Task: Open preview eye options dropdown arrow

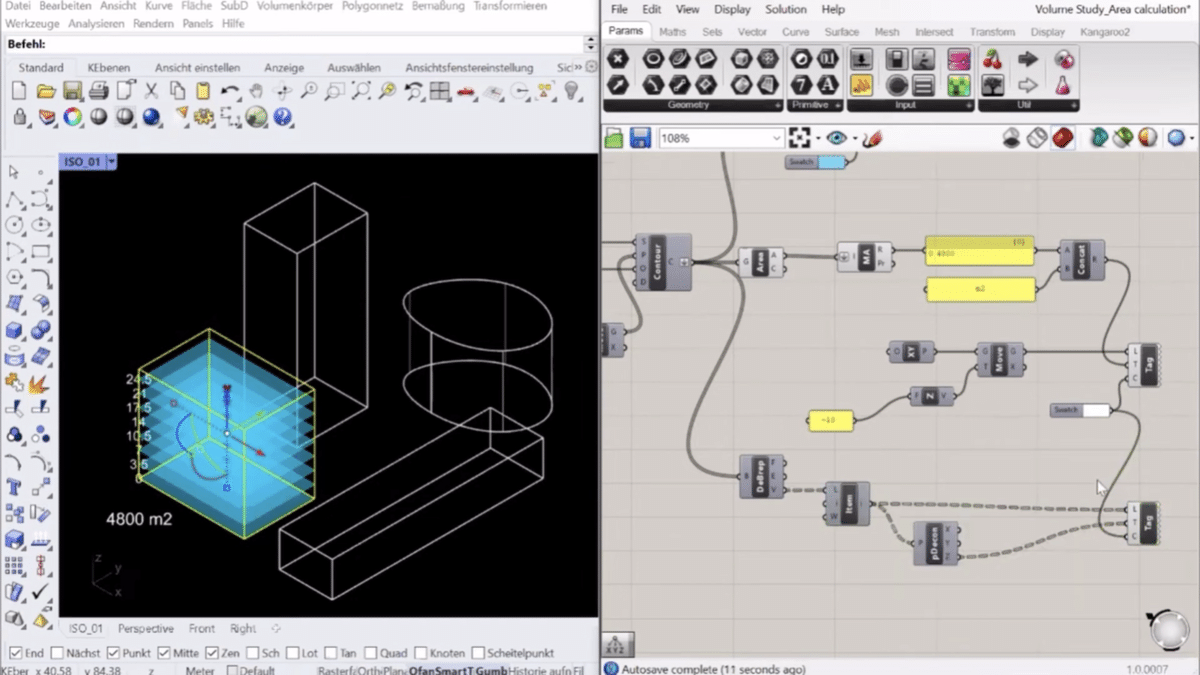Action: coord(855,139)
